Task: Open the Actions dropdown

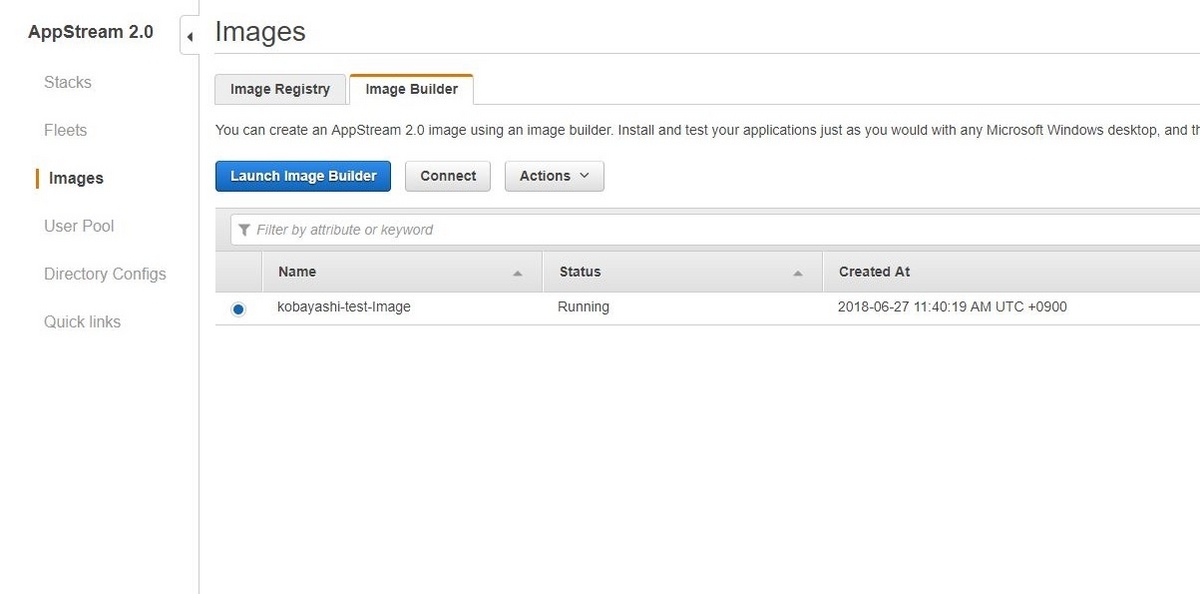Action: coord(554,176)
